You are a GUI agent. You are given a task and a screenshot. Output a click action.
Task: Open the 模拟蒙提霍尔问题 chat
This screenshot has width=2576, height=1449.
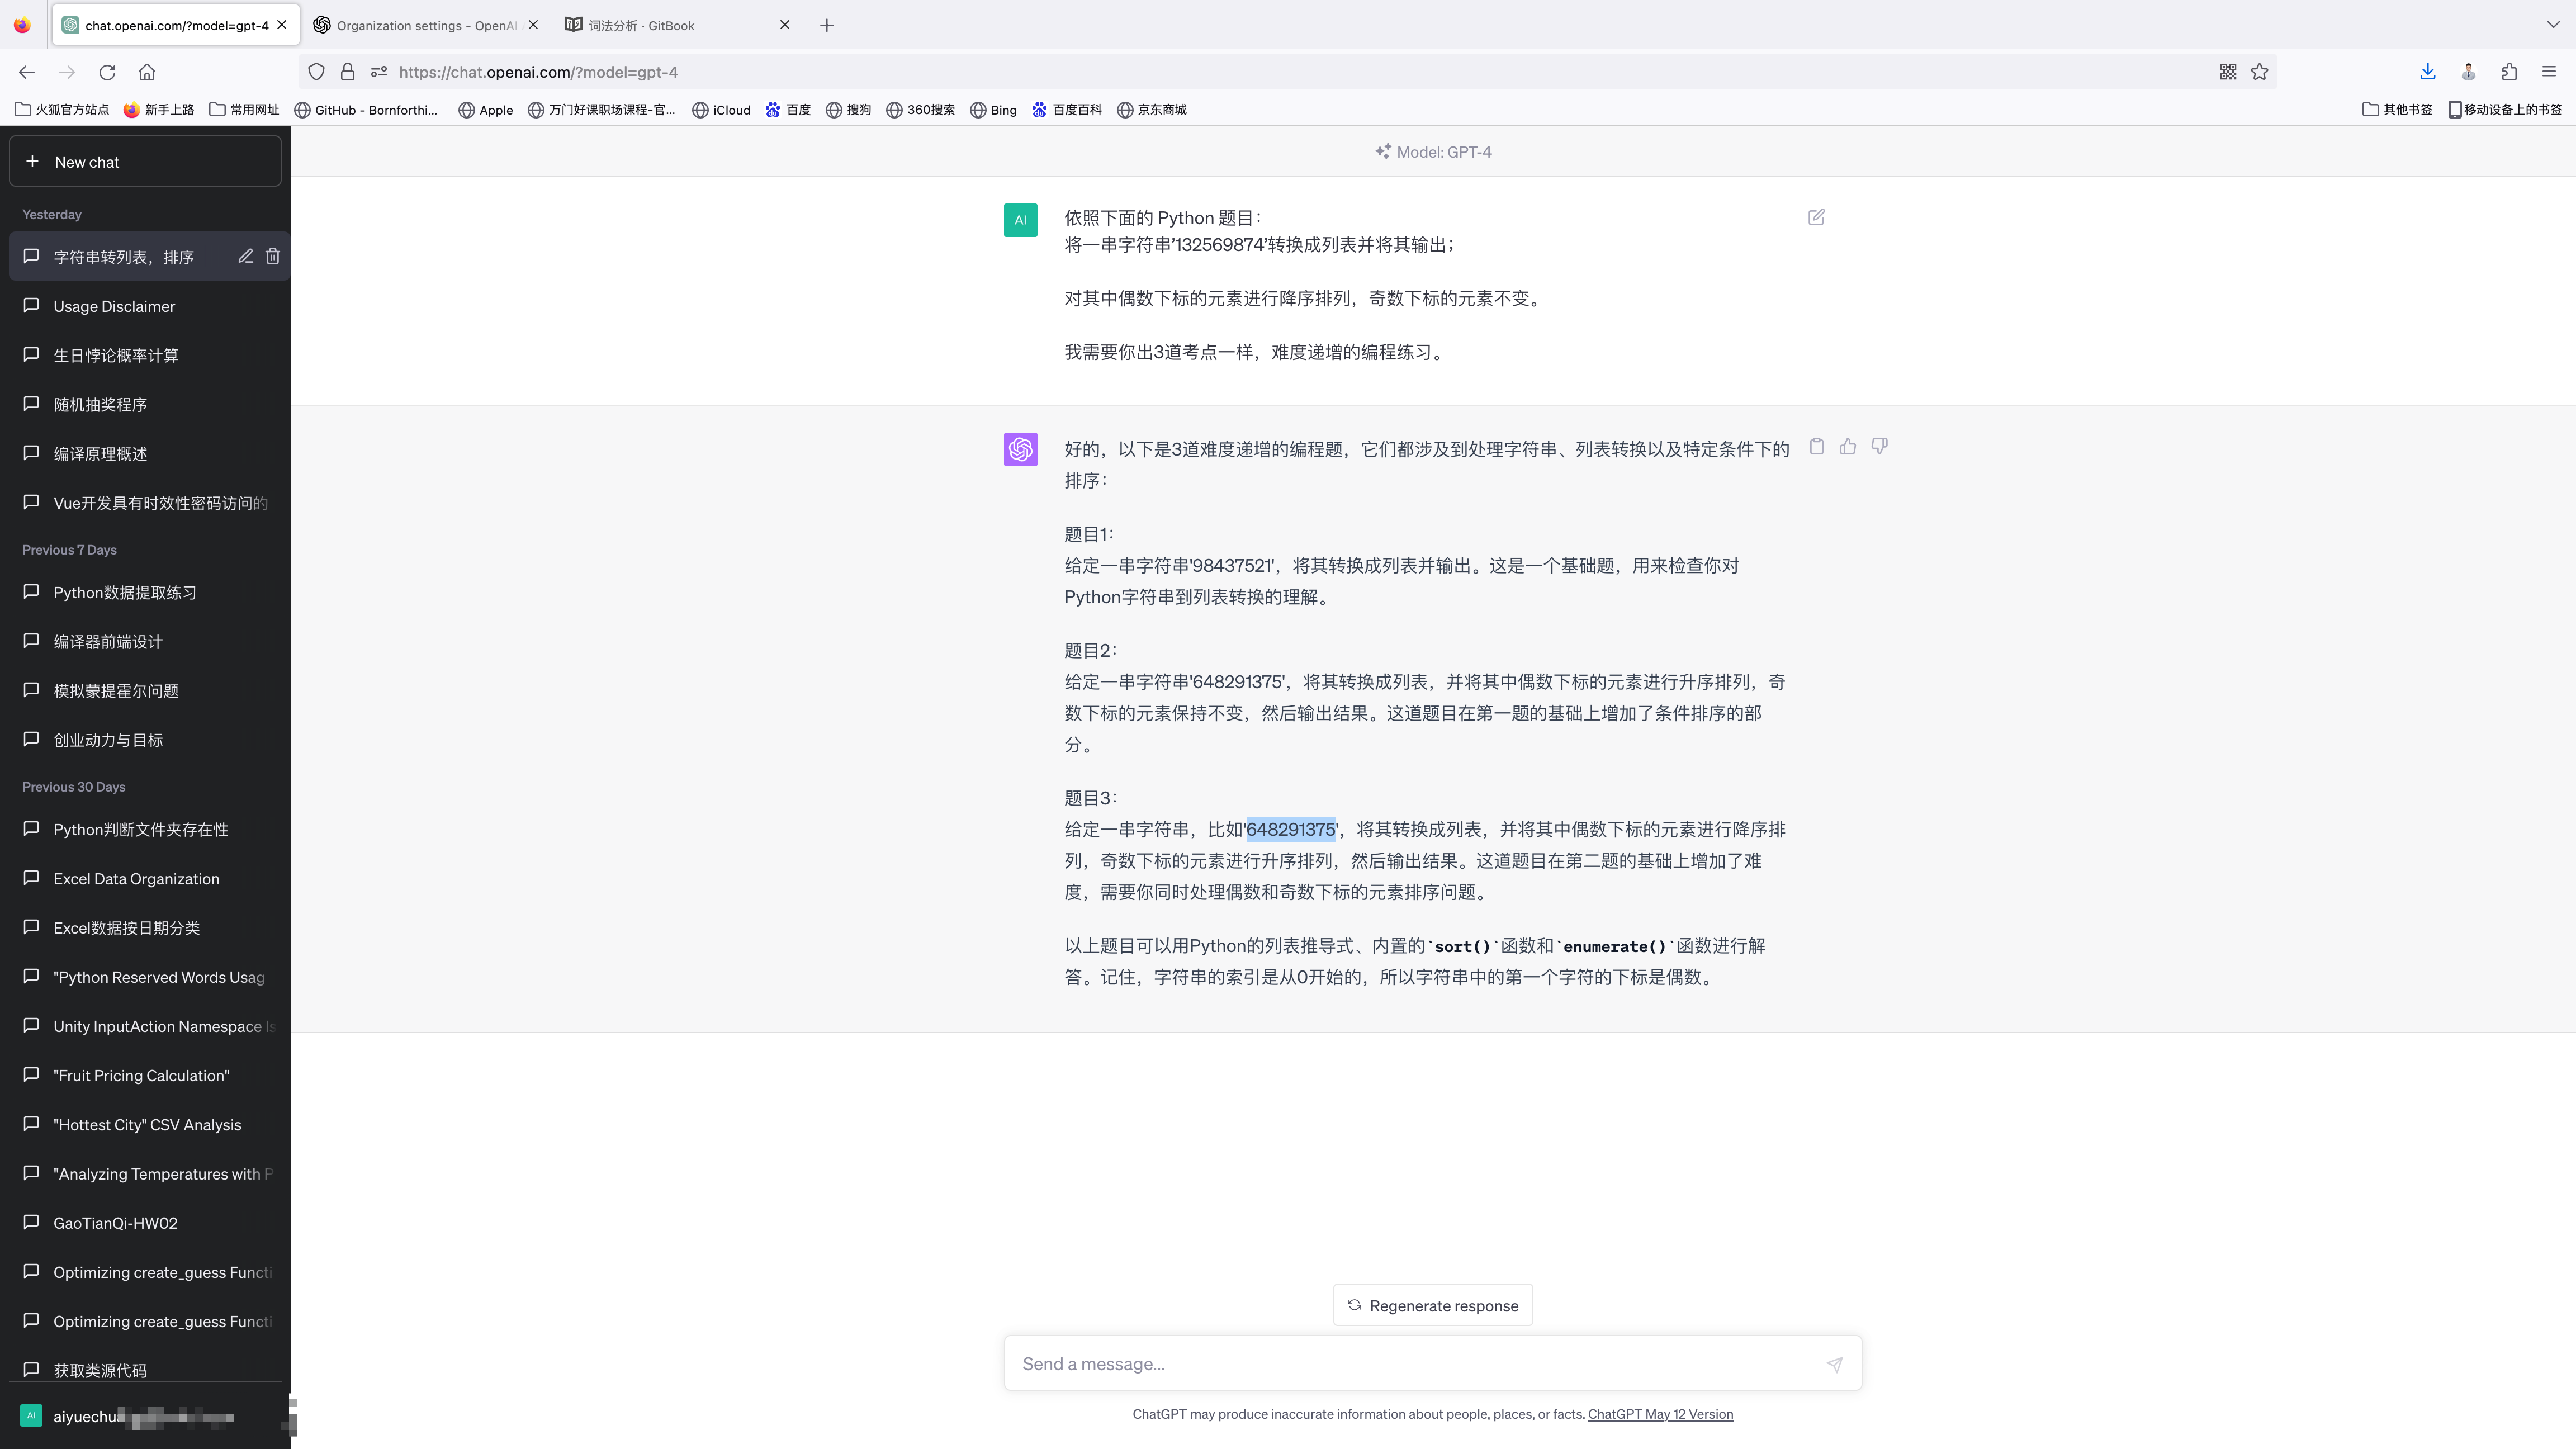(x=145, y=690)
